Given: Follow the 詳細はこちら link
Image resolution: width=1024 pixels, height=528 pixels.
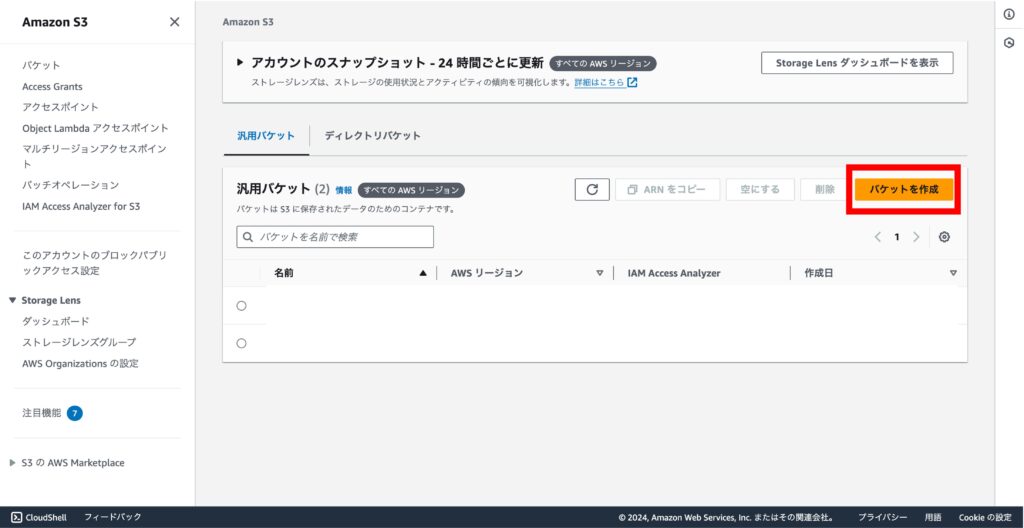Looking at the screenshot, I should [x=599, y=83].
